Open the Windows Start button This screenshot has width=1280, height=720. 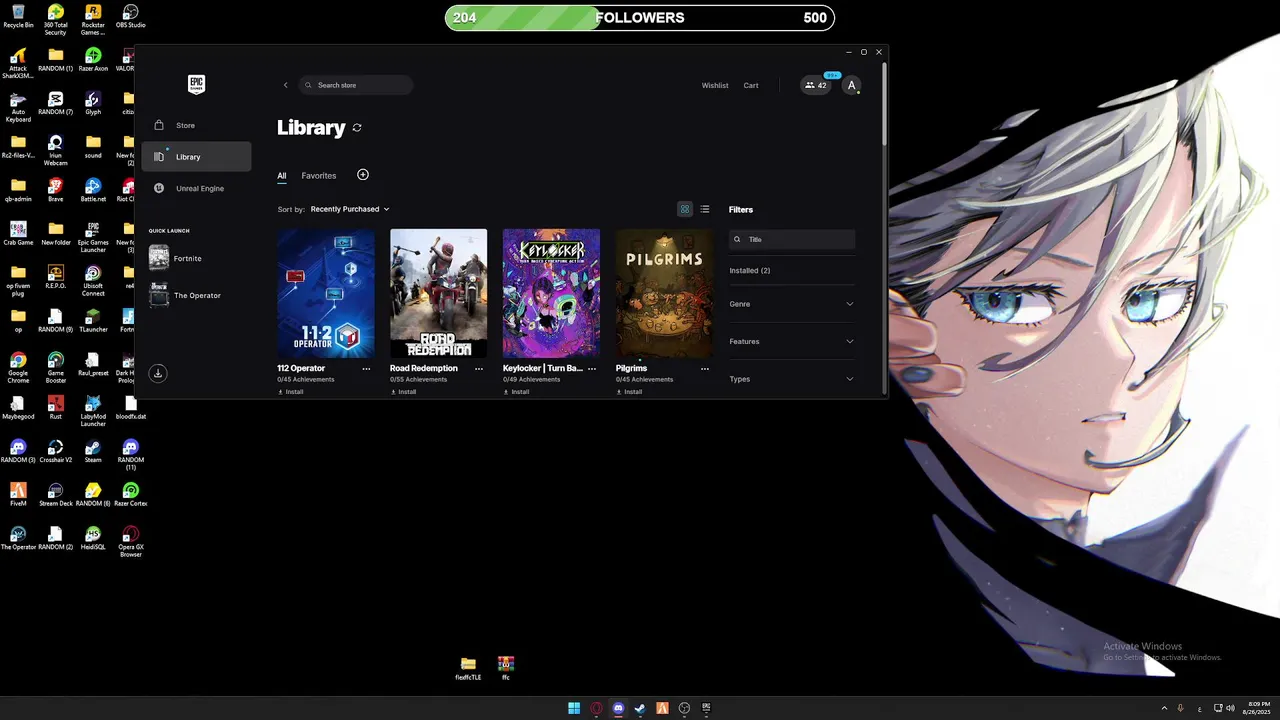[x=574, y=708]
